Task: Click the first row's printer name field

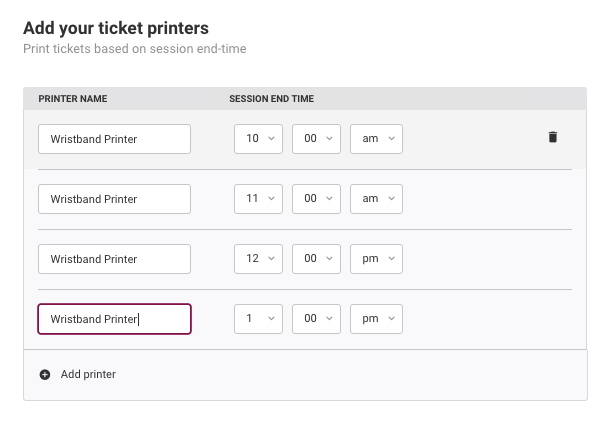Action: click(114, 139)
